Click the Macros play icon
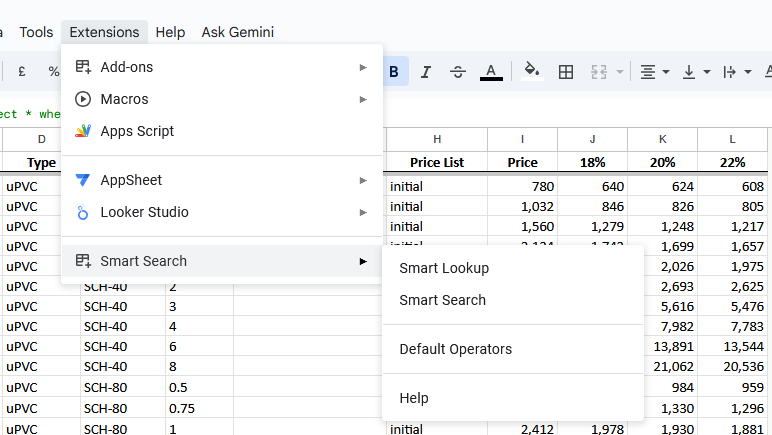 [x=83, y=99]
